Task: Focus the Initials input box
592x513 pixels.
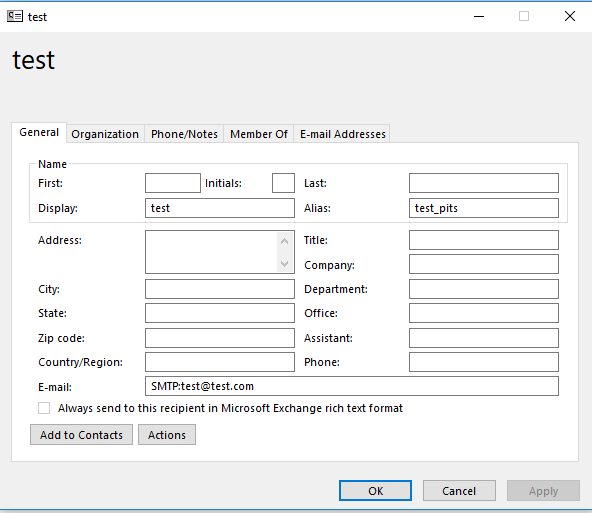Action: (283, 183)
